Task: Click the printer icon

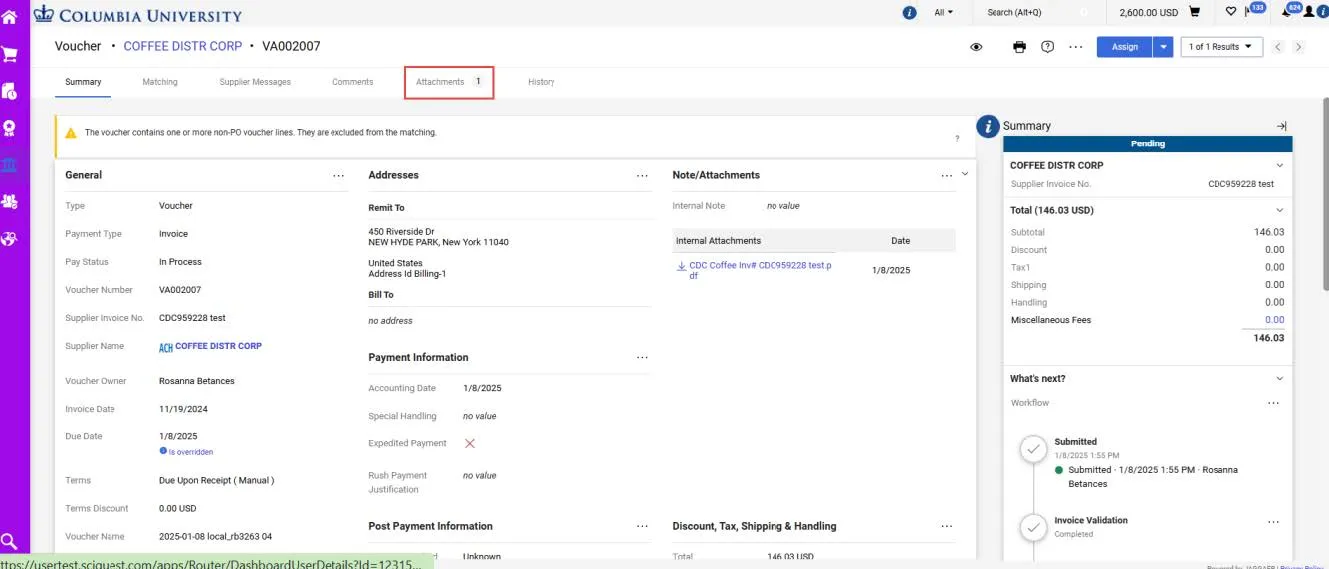Action: coord(1019,47)
